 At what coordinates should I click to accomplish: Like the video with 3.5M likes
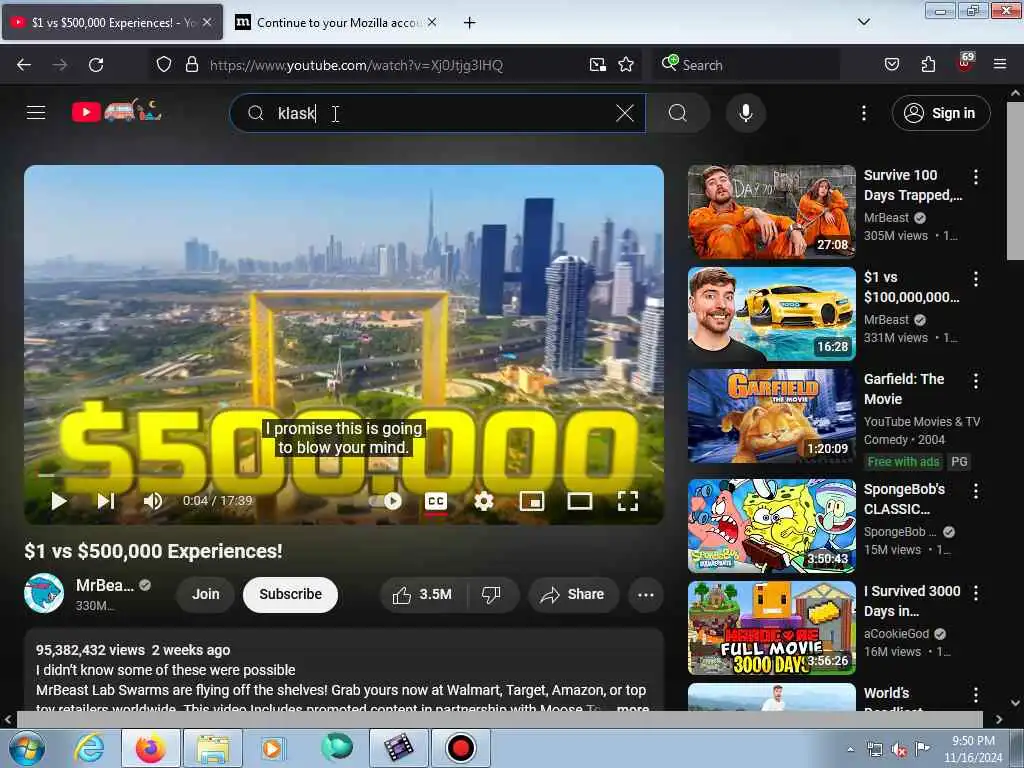(x=422, y=594)
